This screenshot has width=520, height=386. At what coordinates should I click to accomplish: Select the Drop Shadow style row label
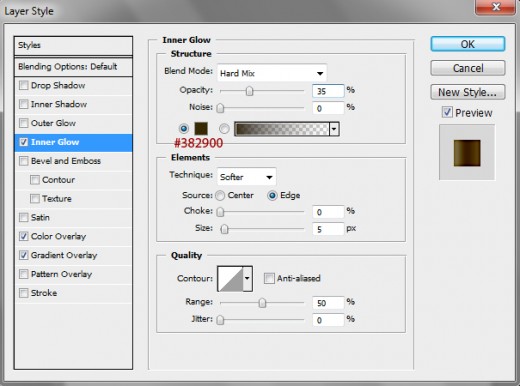58,85
